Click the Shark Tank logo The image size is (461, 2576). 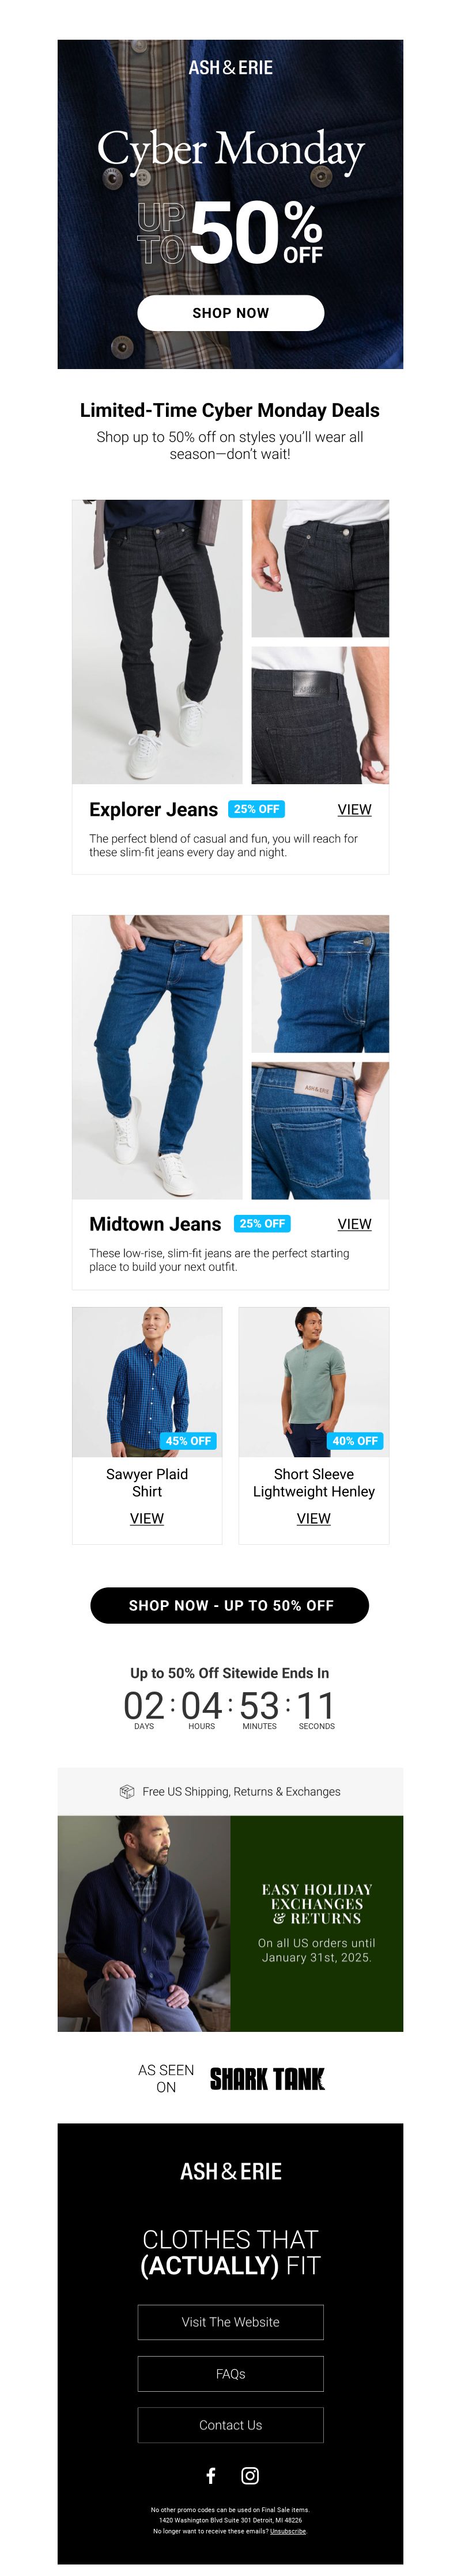(267, 2078)
